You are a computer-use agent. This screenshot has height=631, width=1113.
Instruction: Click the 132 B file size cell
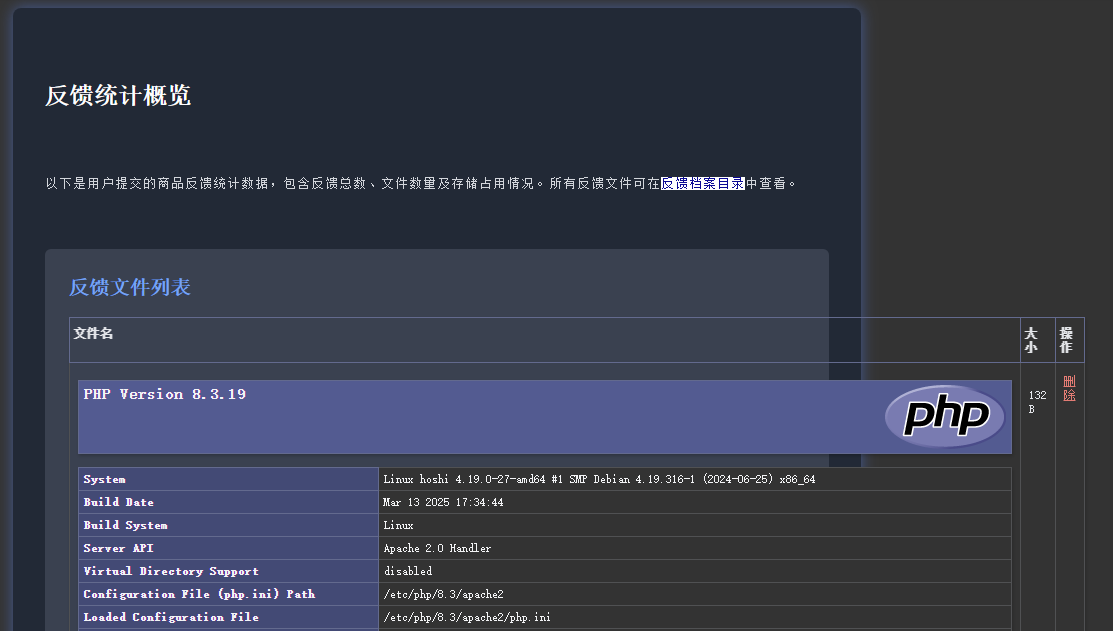point(1037,402)
